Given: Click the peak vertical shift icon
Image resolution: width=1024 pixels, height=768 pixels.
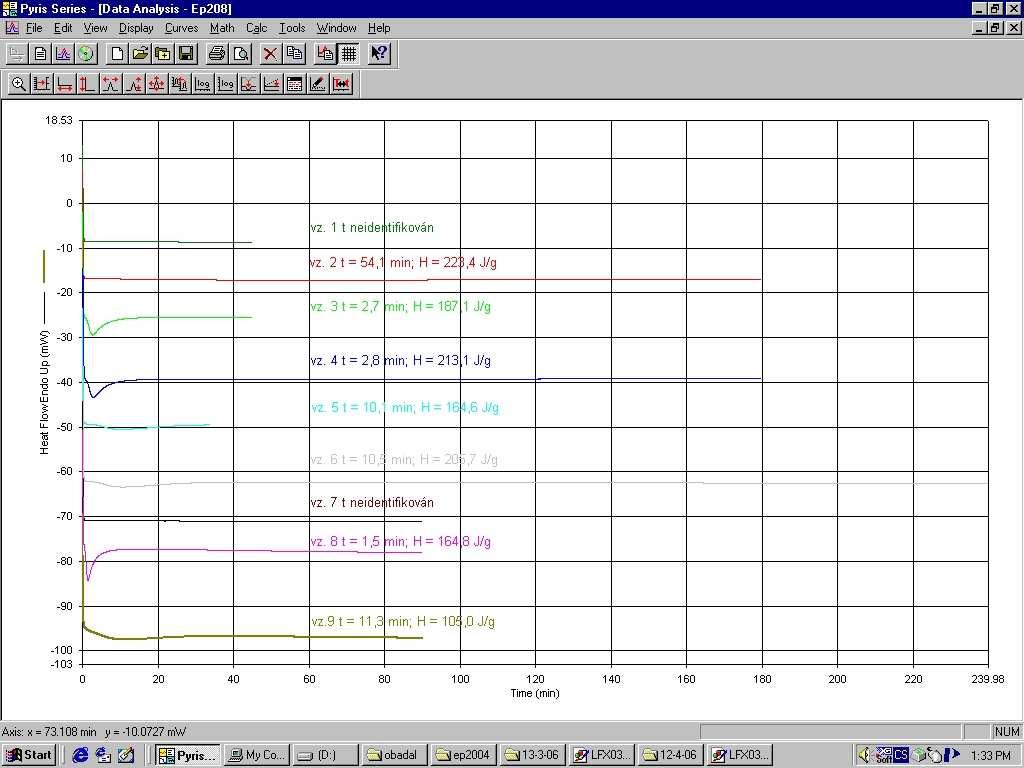Looking at the screenshot, I should (x=133, y=84).
